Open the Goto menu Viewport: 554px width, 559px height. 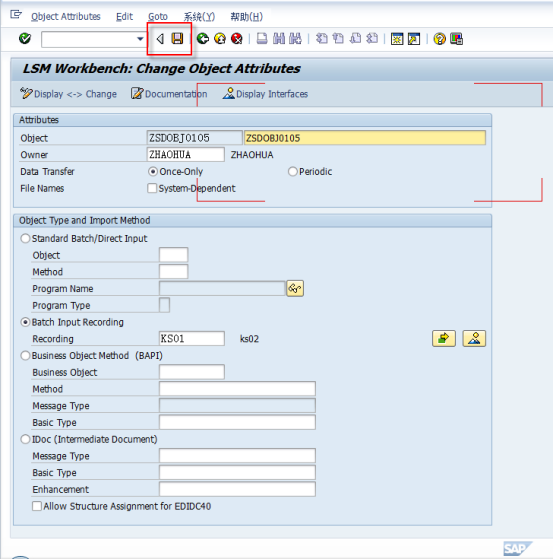tap(158, 16)
